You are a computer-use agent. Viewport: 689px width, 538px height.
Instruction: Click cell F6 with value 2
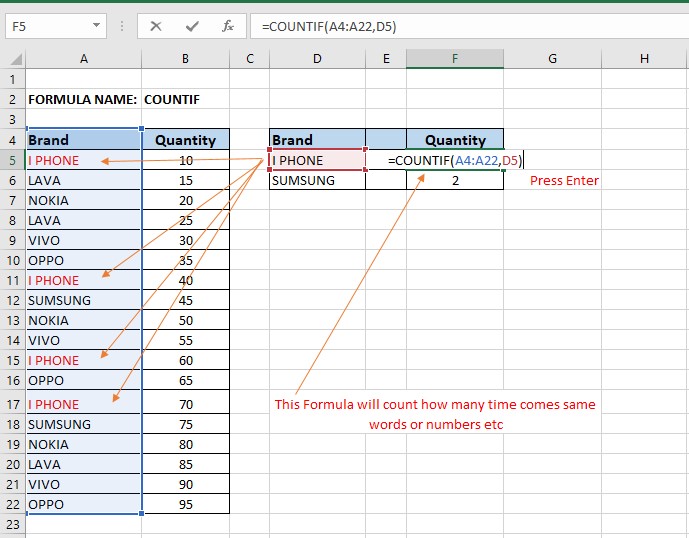(455, 181)
